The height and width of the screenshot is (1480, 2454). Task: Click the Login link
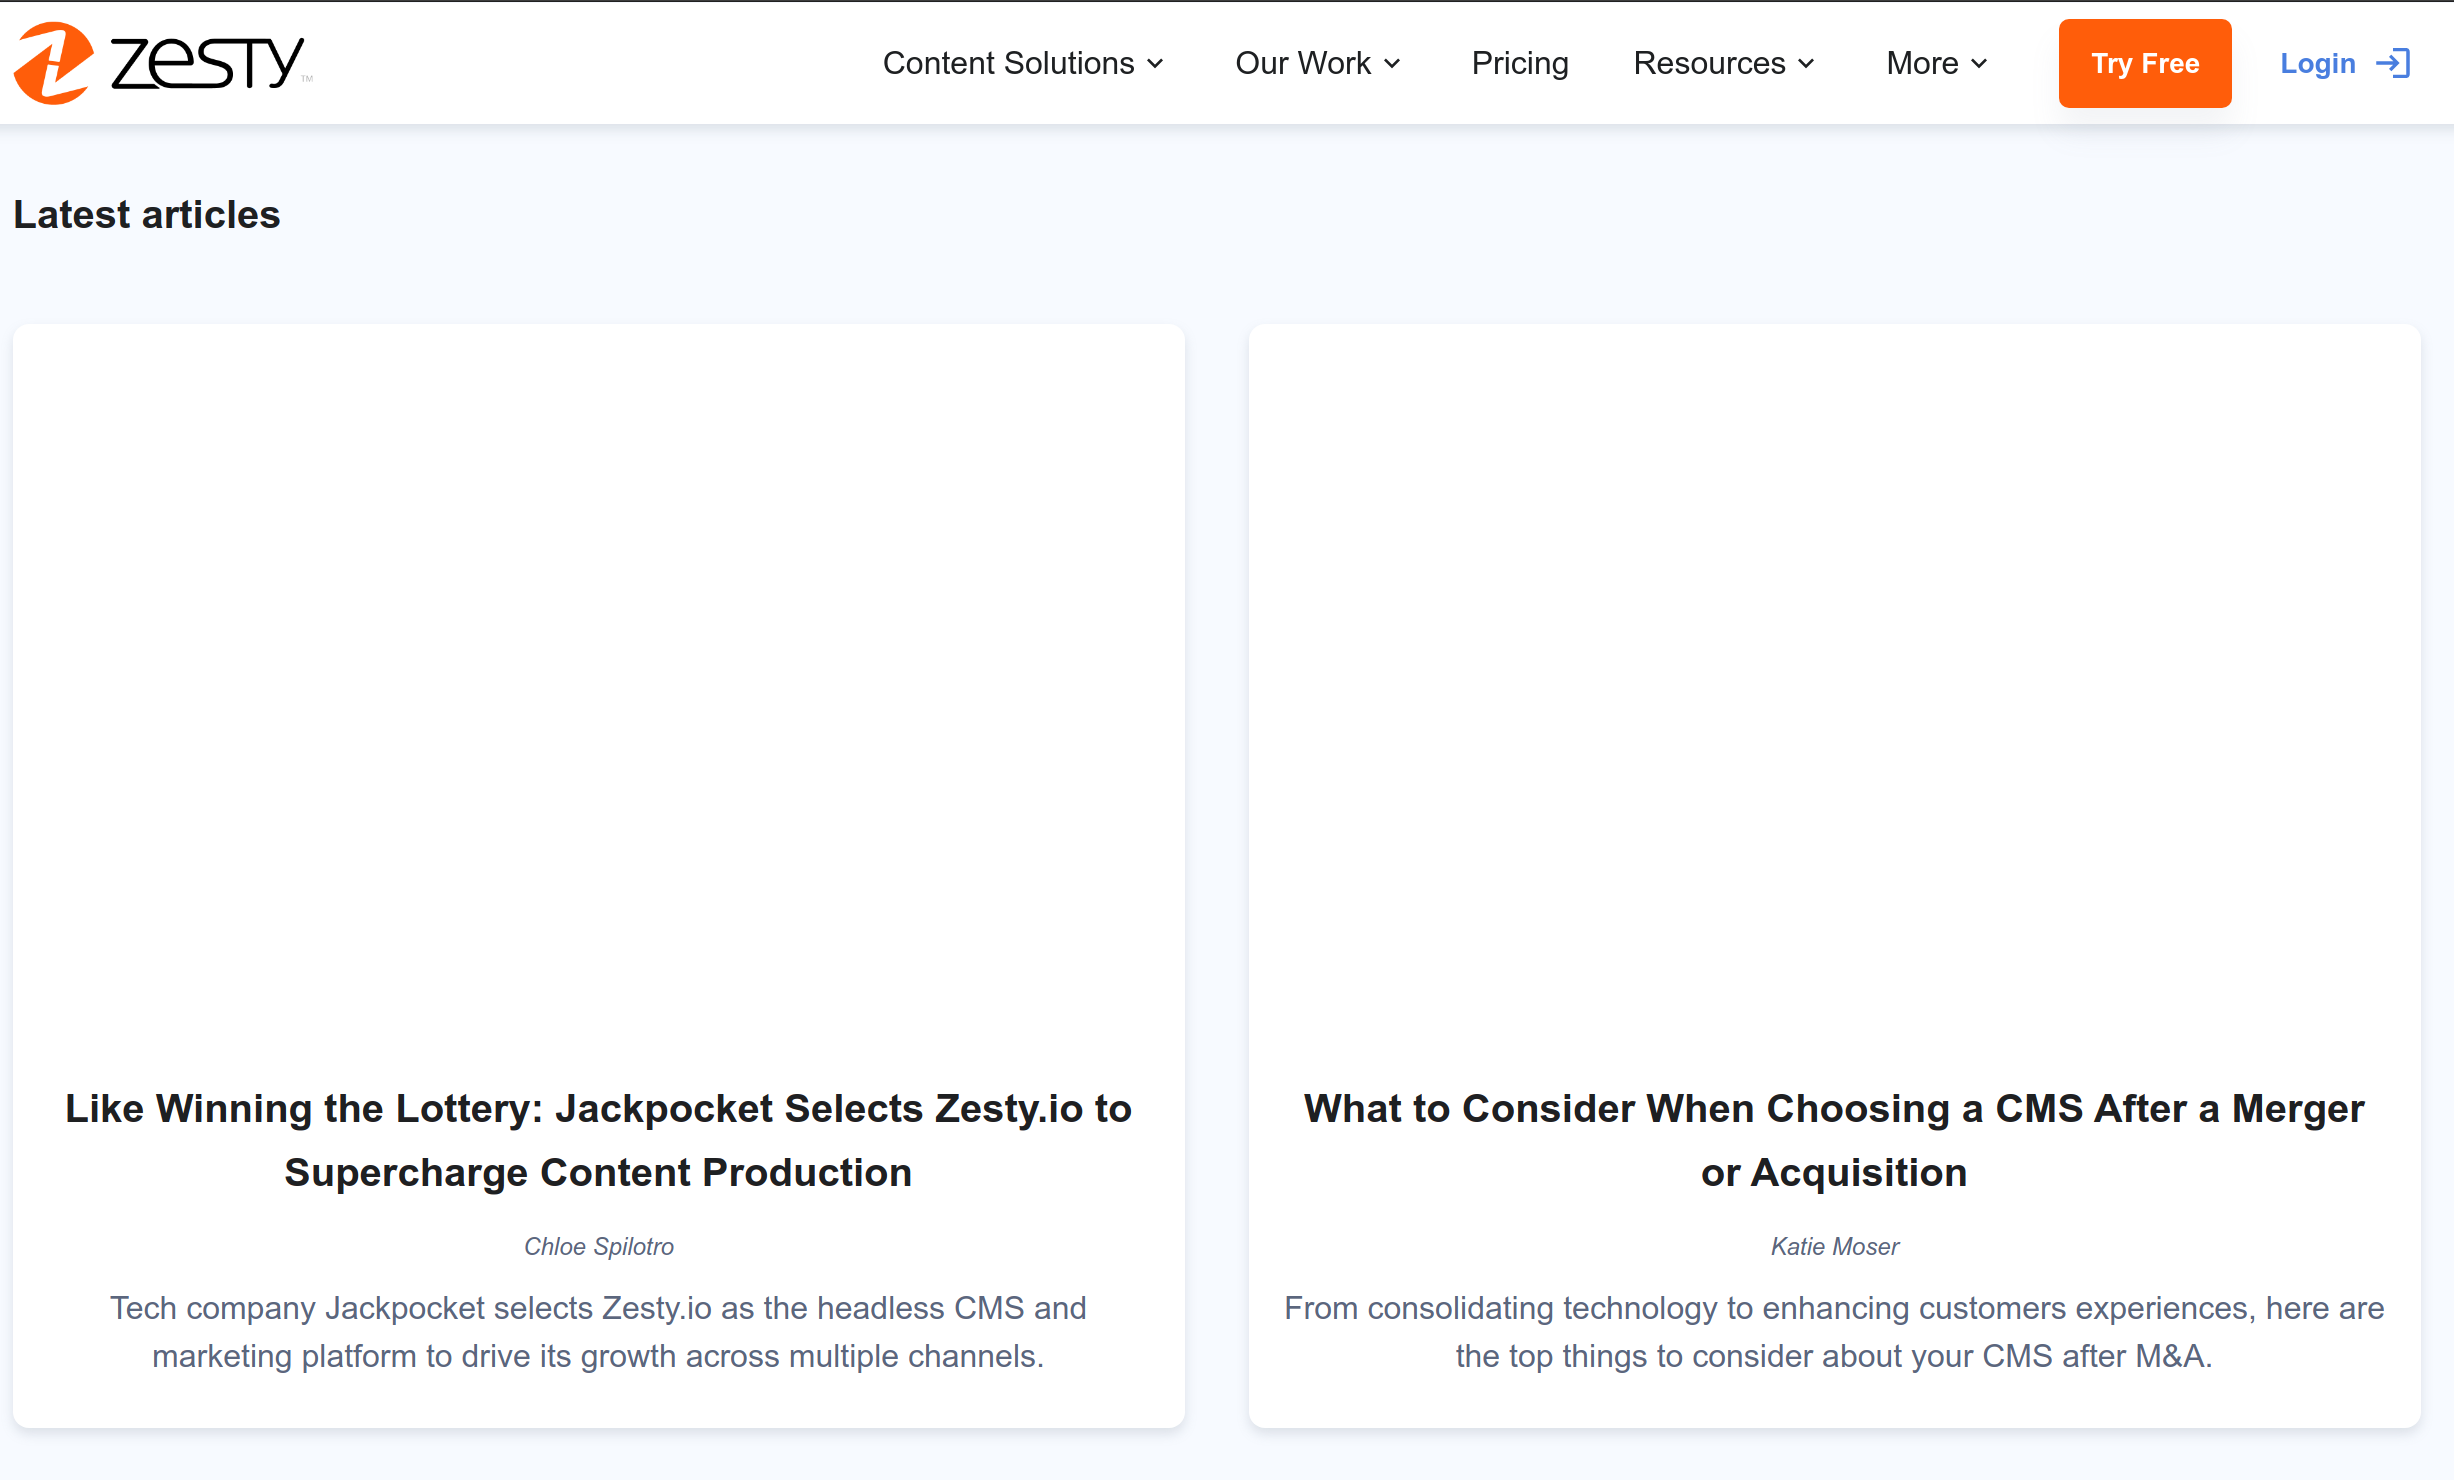tap(2317, 62)
